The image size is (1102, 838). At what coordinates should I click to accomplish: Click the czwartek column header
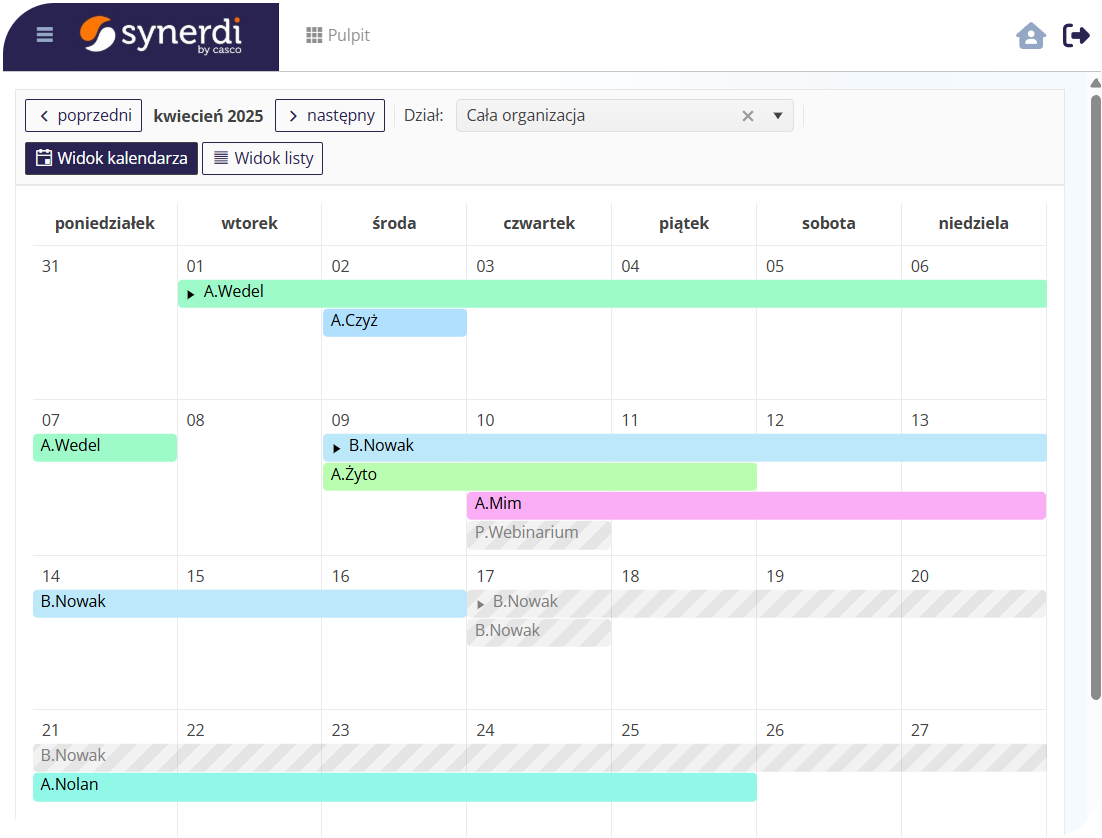pos(539,224)
